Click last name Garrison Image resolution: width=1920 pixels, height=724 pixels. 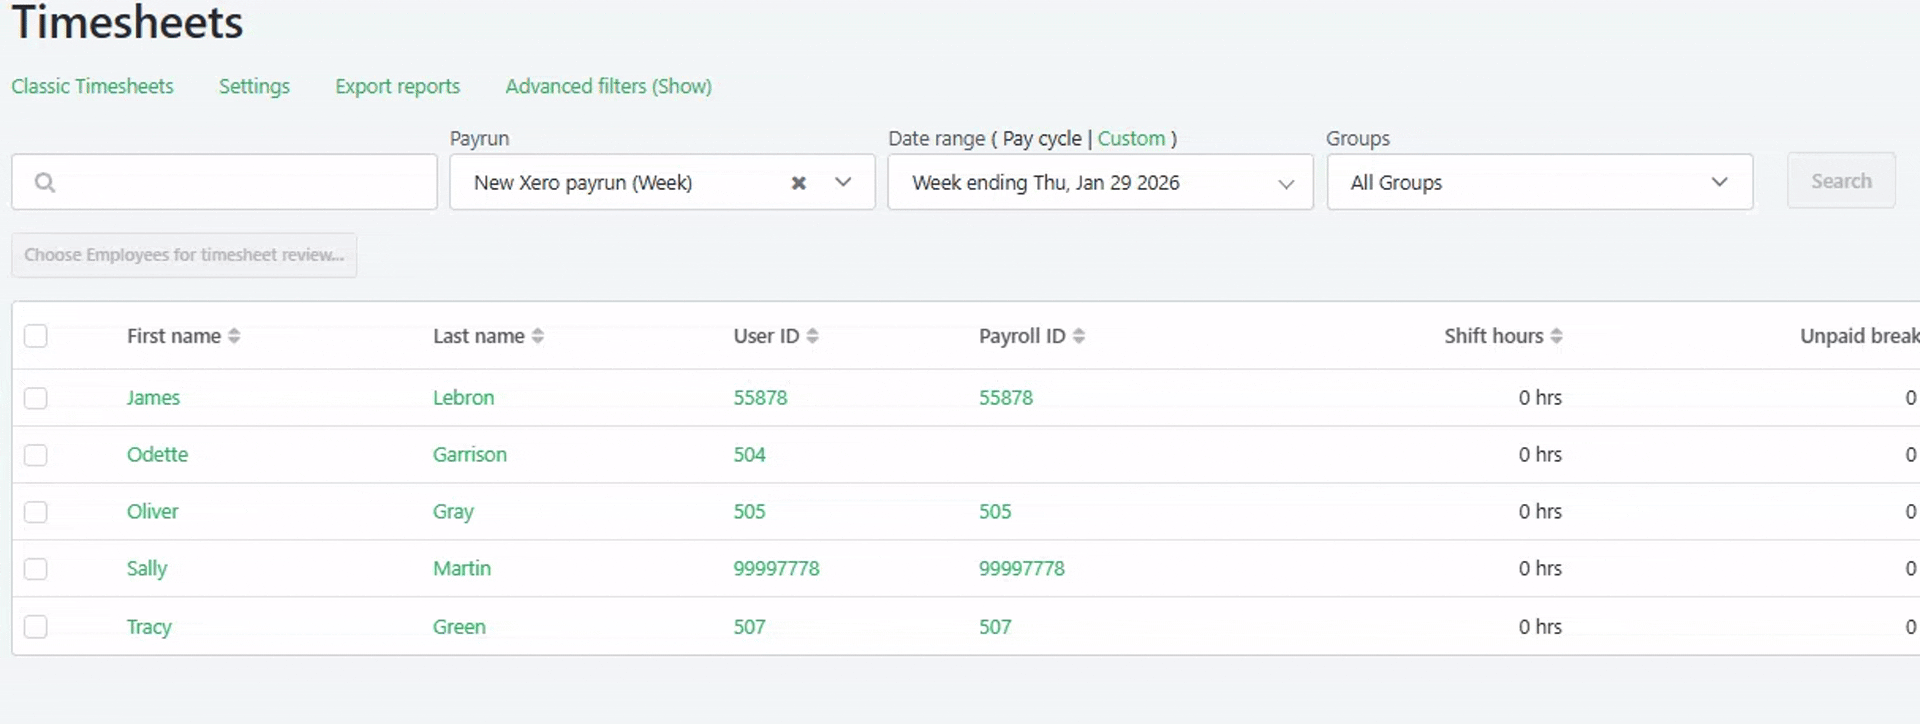click(x=469, y=455)
